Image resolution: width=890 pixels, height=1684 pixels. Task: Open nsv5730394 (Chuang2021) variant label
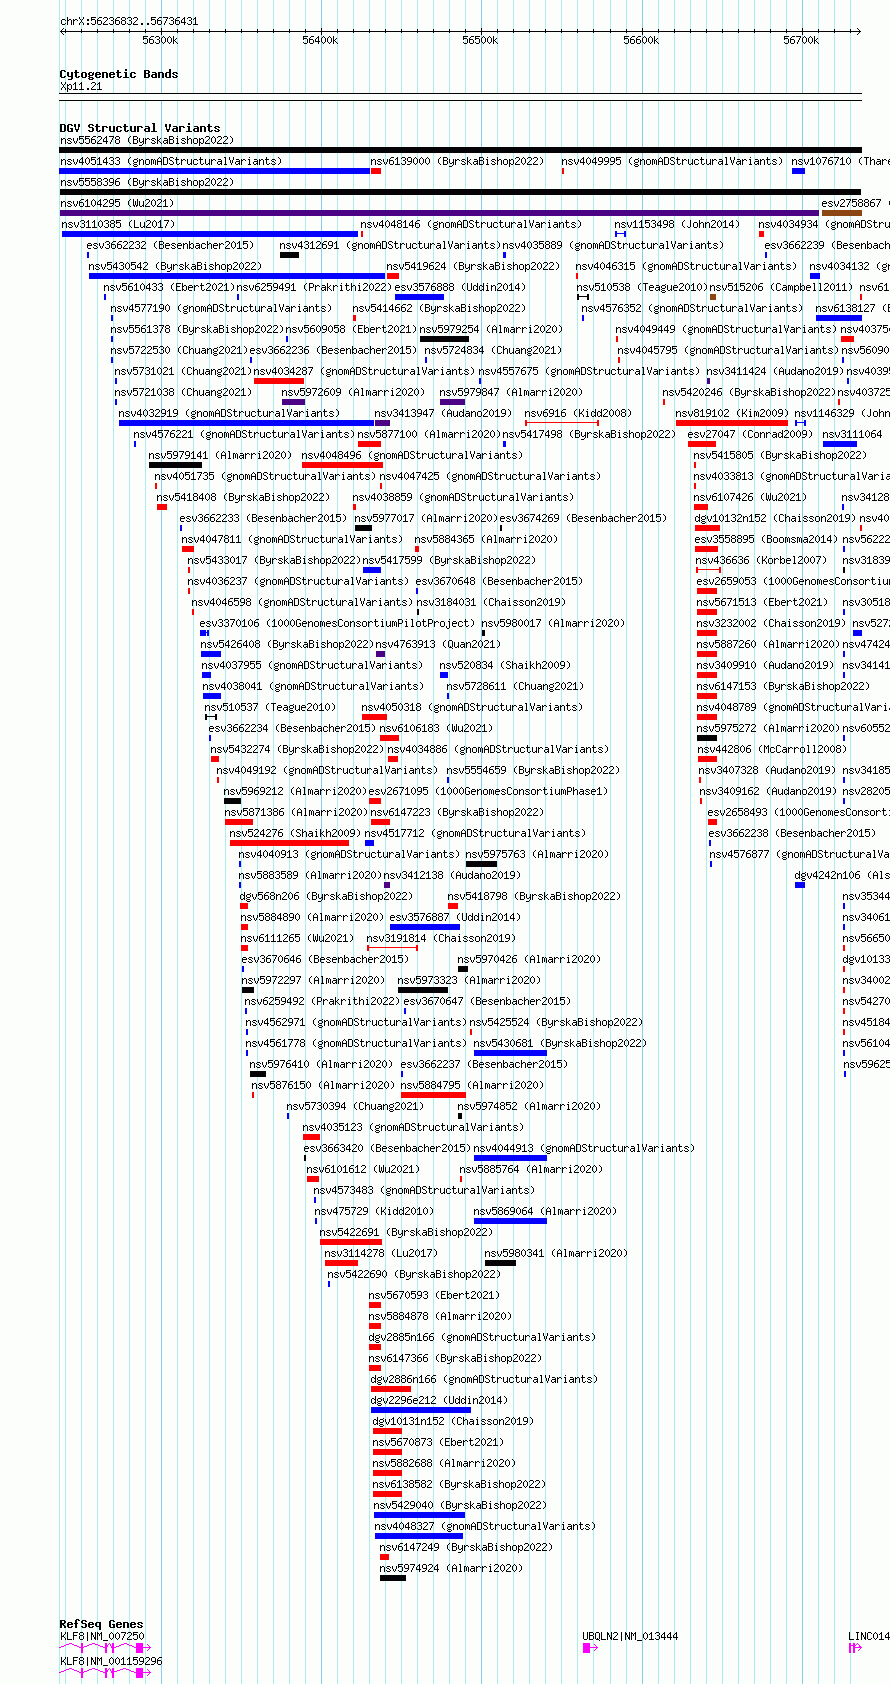[x=355, y=1106]
